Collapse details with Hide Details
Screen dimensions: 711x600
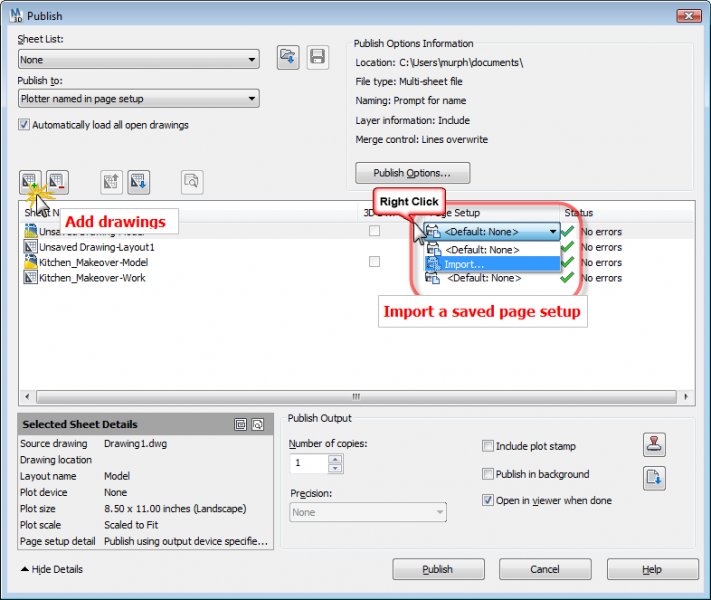52,569
